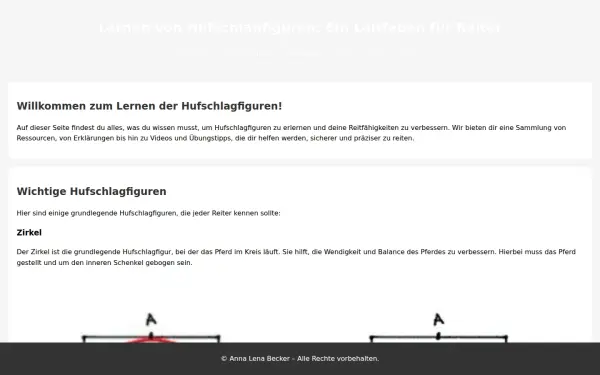Click the footer copyright 'Anna Lena Becker'
Screen dimensions: 600x375
(x=300, y=359)
